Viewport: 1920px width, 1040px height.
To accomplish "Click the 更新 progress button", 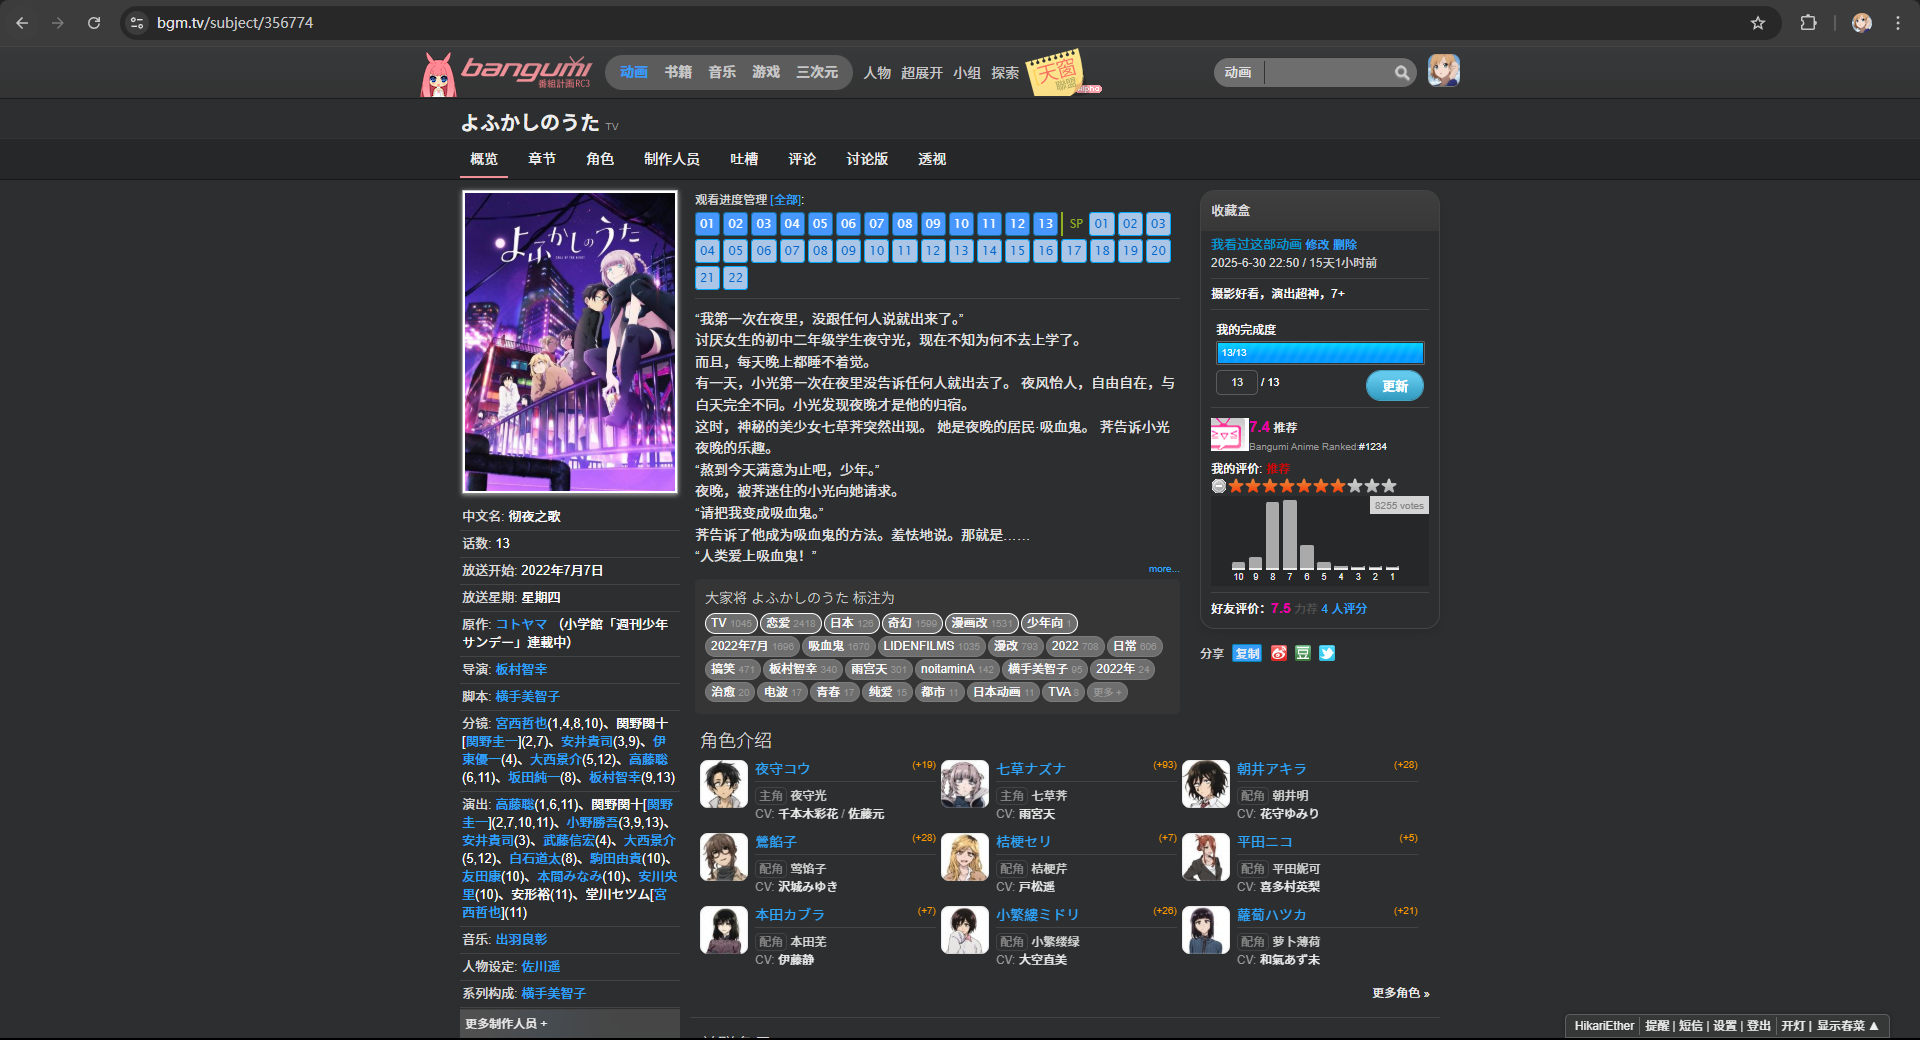I will pyautogui.click(x=1395, y=386).
